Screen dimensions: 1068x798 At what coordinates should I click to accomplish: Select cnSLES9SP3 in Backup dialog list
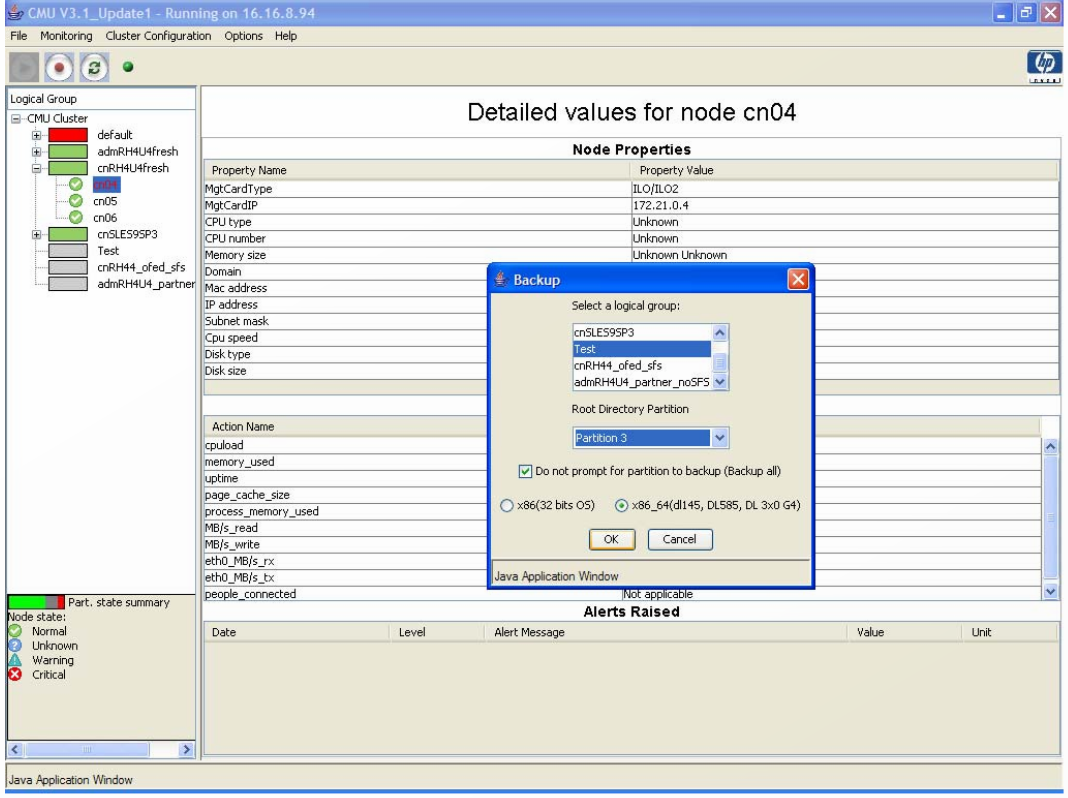click(642, 332)
